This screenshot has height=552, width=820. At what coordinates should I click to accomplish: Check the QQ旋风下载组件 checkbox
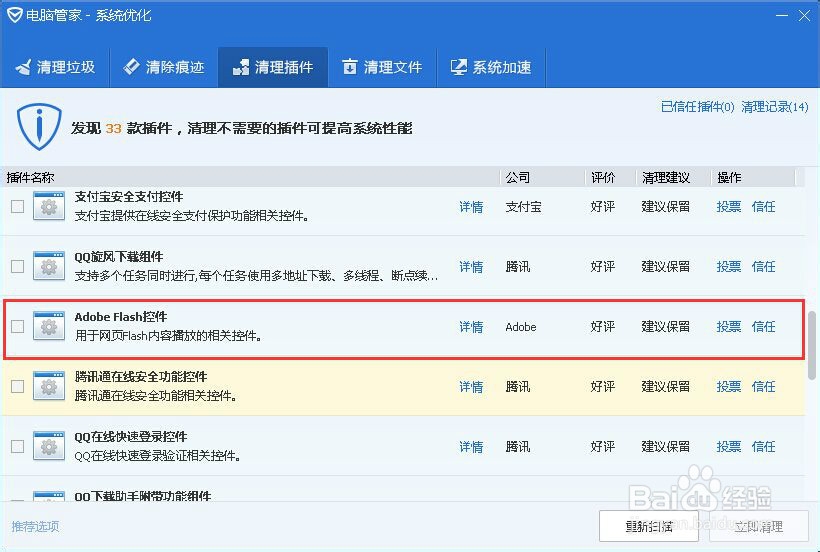point(18,267)
